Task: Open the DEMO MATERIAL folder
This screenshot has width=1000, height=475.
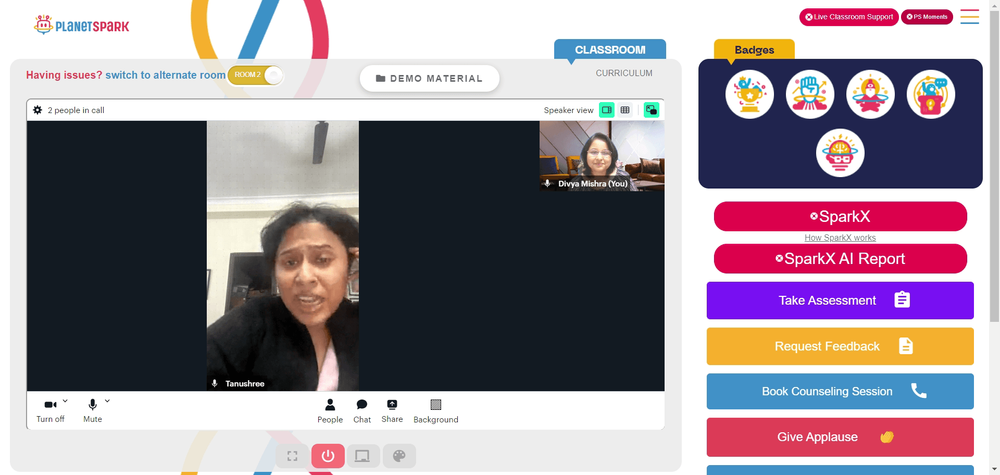Action: 429,78
